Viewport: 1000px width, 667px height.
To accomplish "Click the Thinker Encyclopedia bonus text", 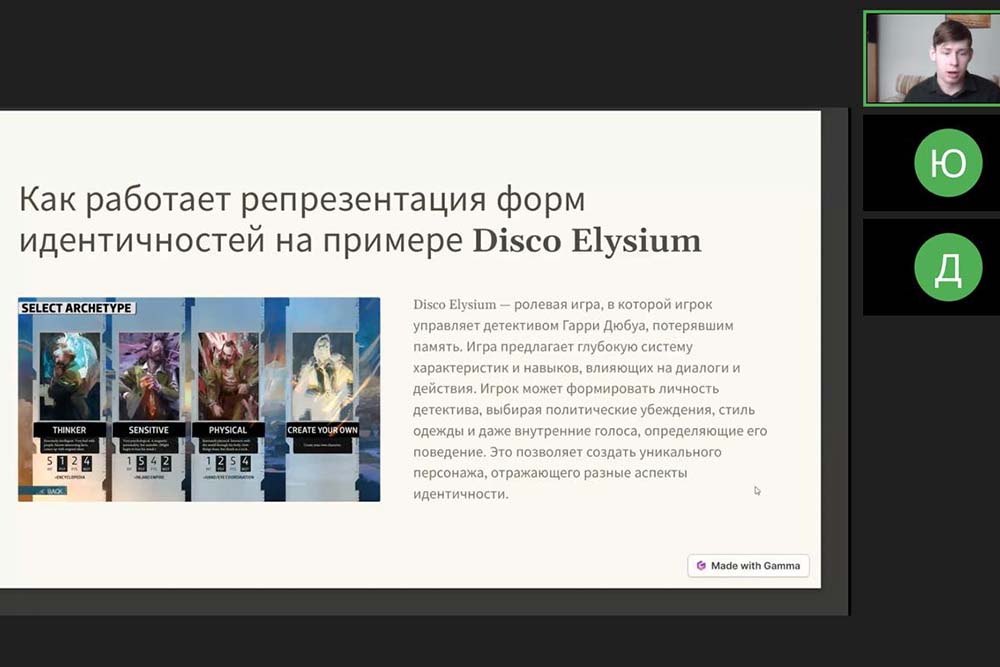I will (70, 479).
